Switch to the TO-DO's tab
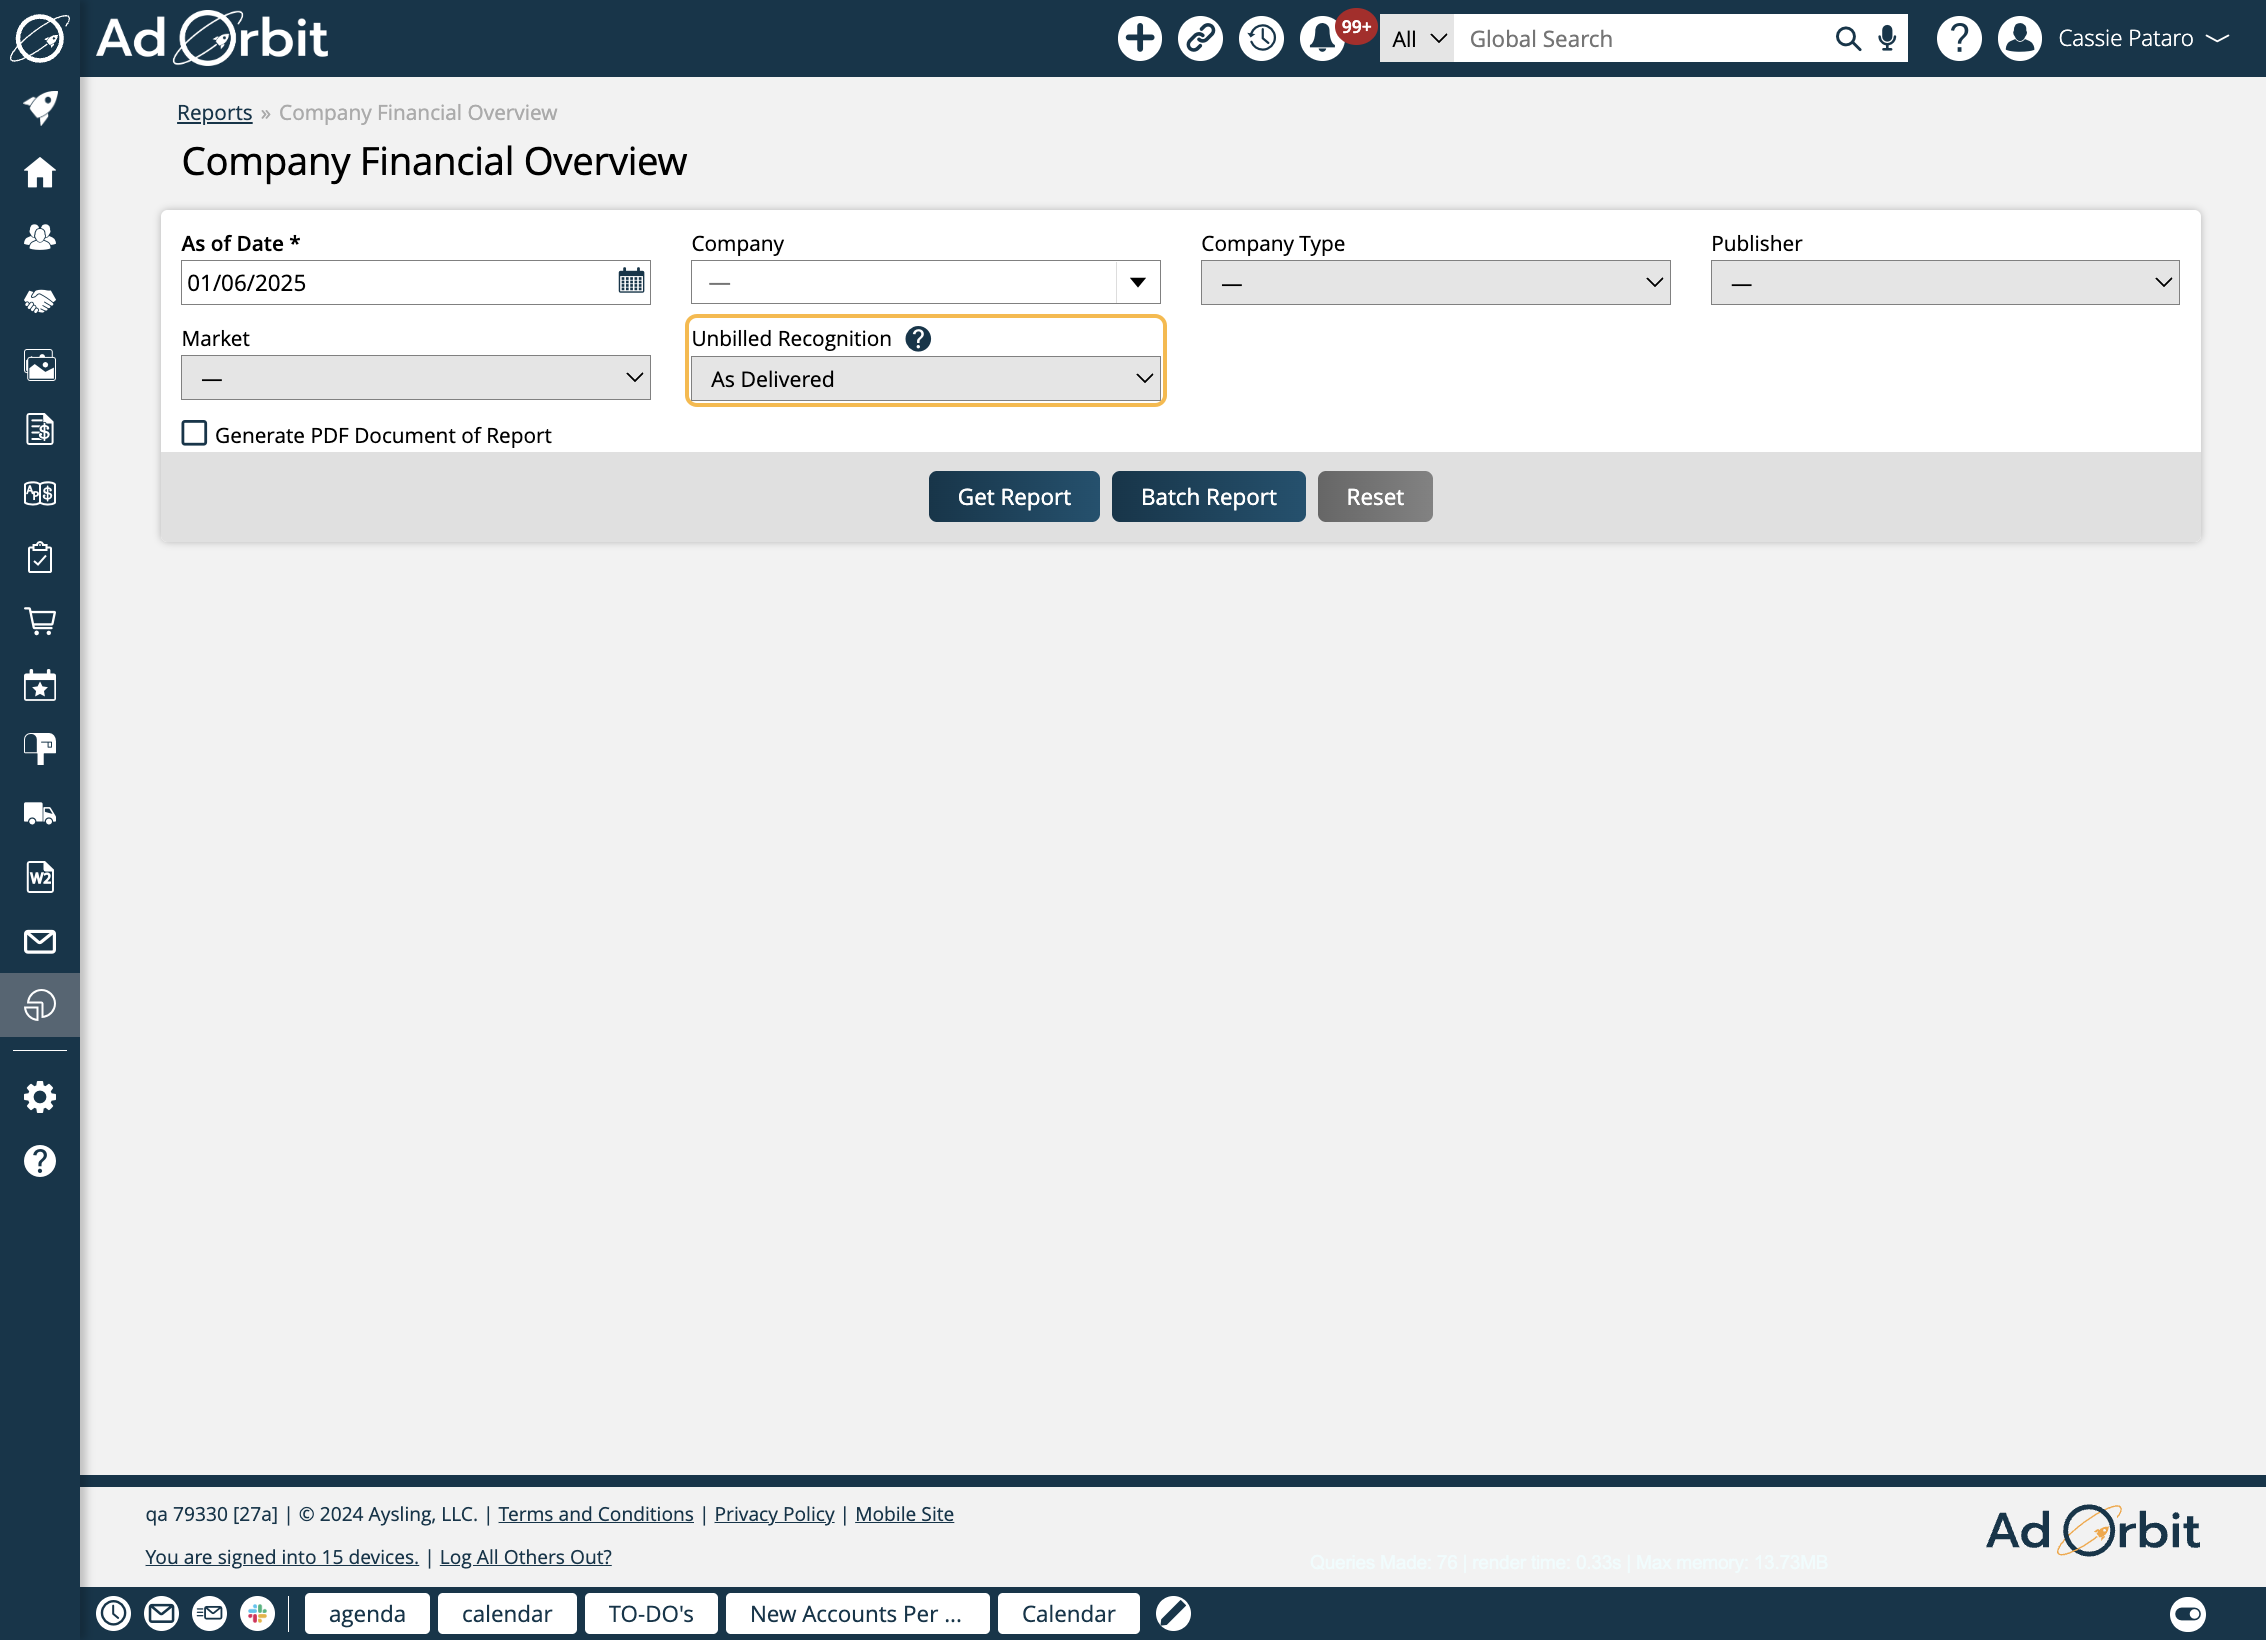Viewport: 2266px width, 1640px height. pyautogui.click(x=650, y=1613)
